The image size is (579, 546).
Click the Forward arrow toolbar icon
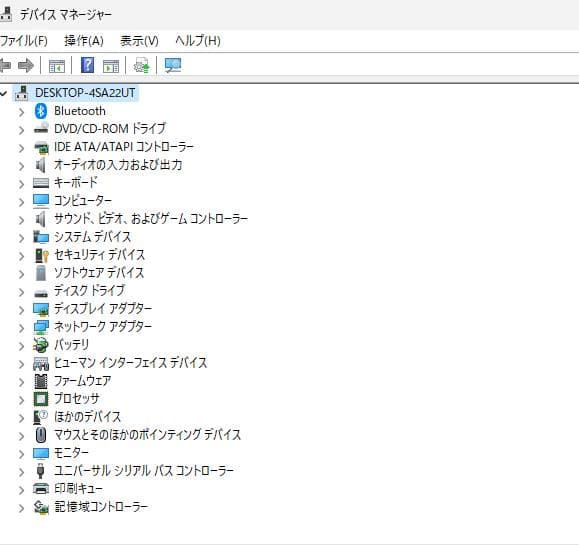26,66
